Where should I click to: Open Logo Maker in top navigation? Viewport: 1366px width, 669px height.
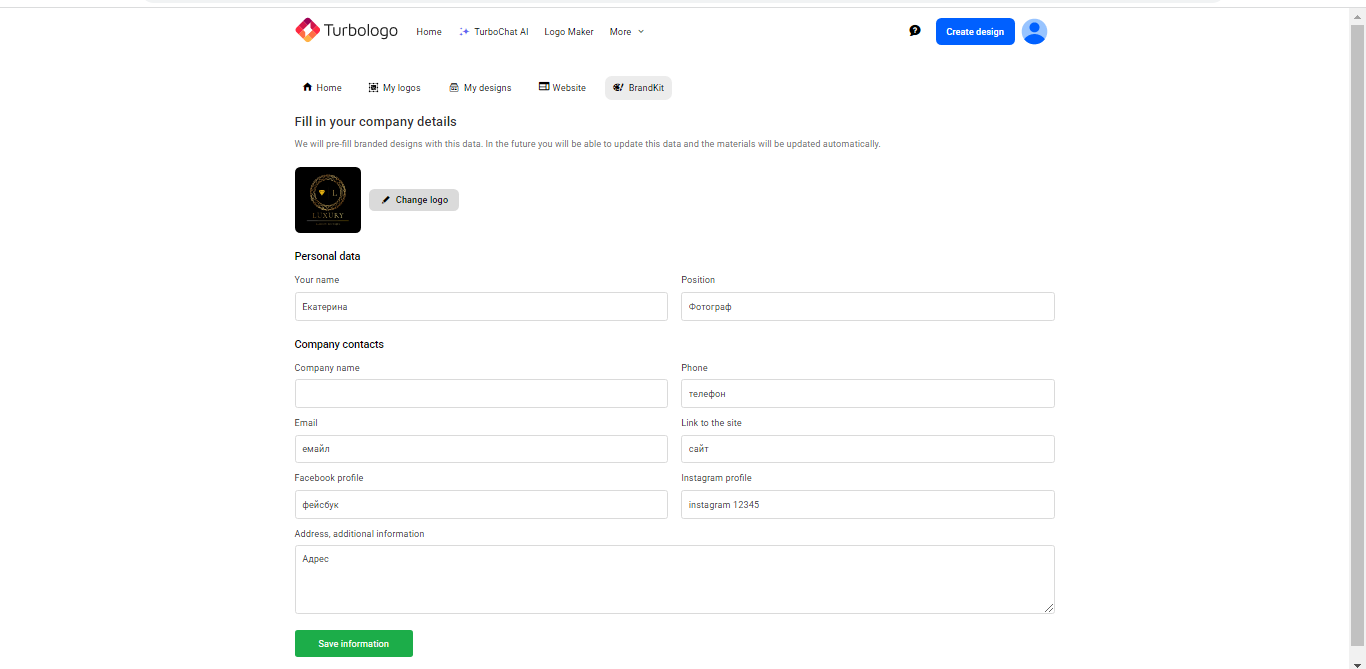[569, 32]
